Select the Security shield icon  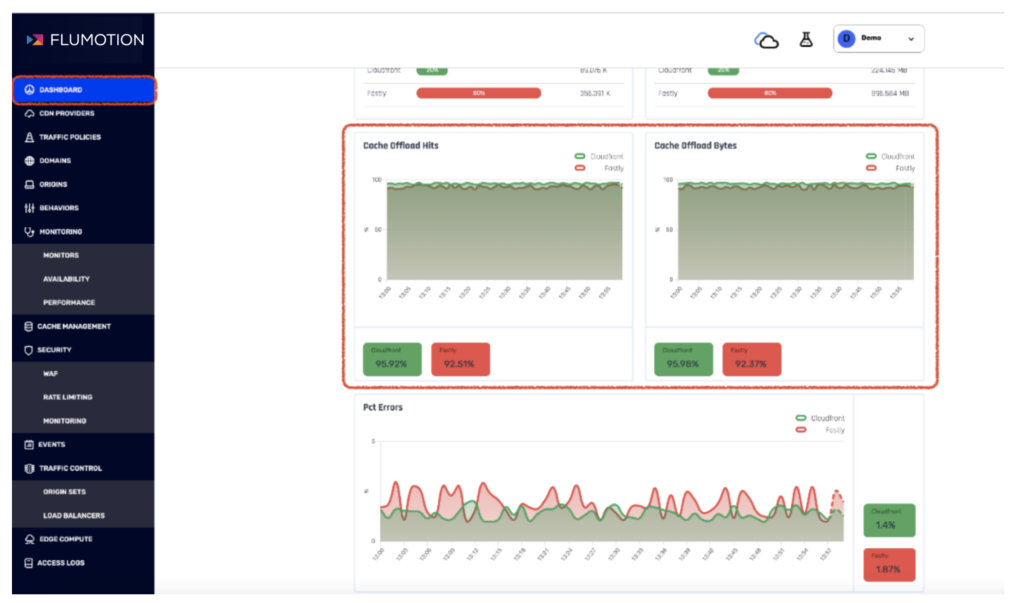pyautogui.click(x=29, y=350)
